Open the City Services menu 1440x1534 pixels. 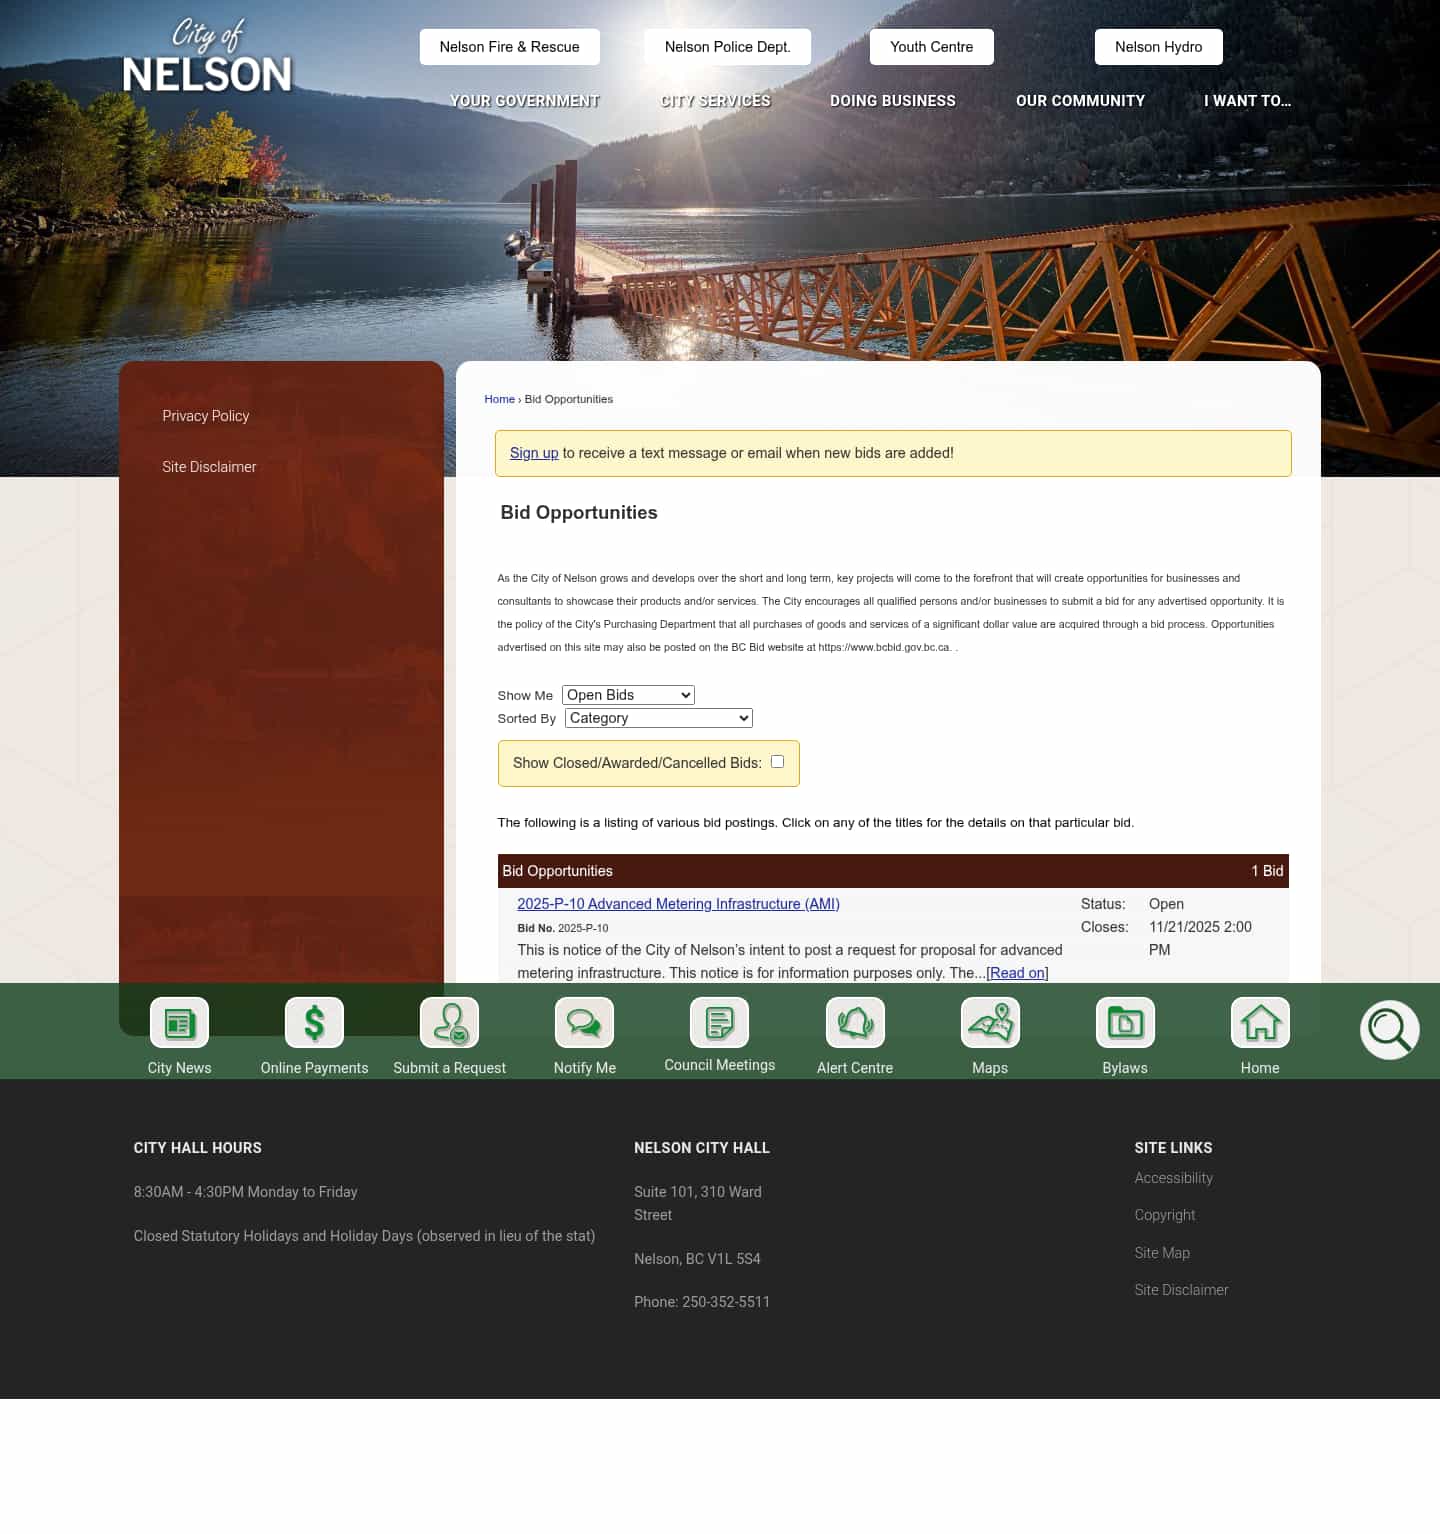[715, 100]
